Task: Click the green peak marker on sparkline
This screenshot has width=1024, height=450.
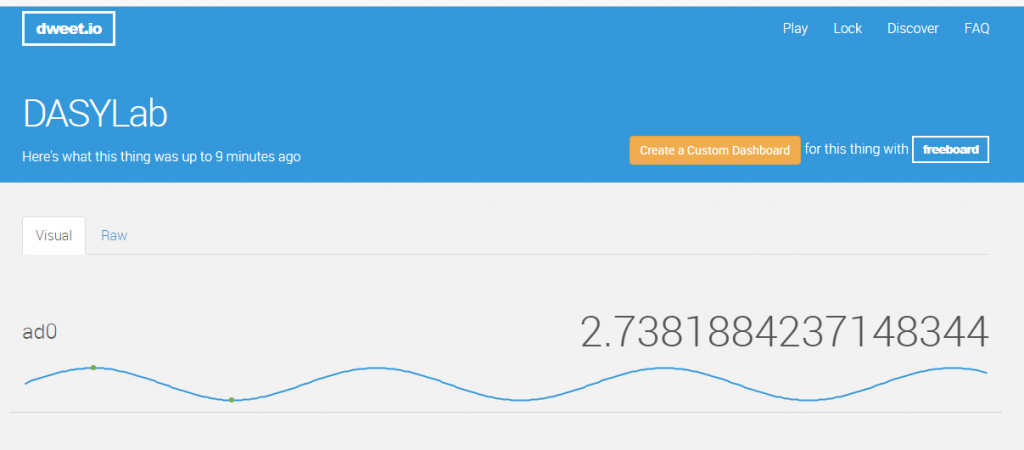Action: pos(93,368)
